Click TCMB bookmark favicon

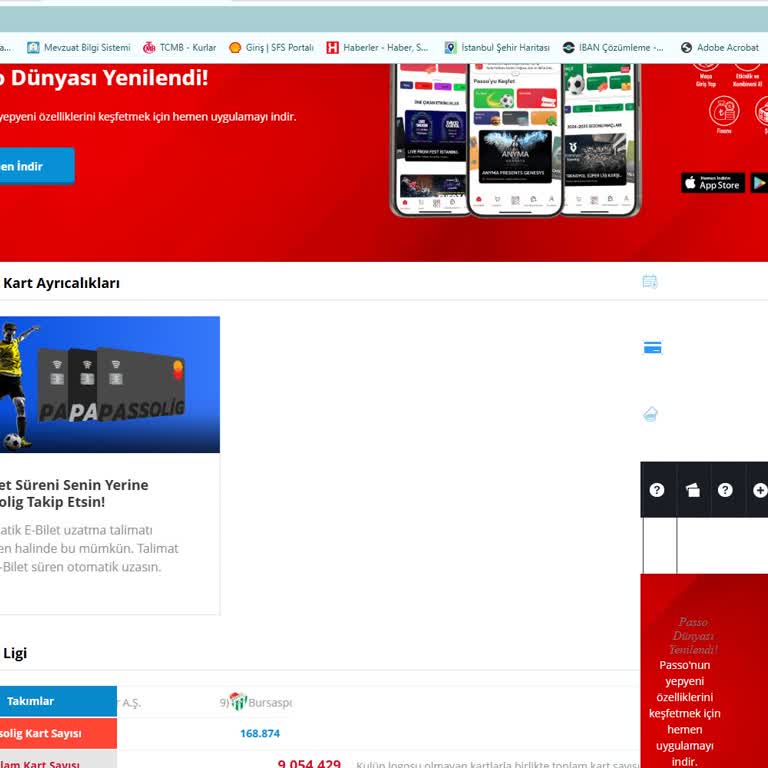[x=149, y=48]
